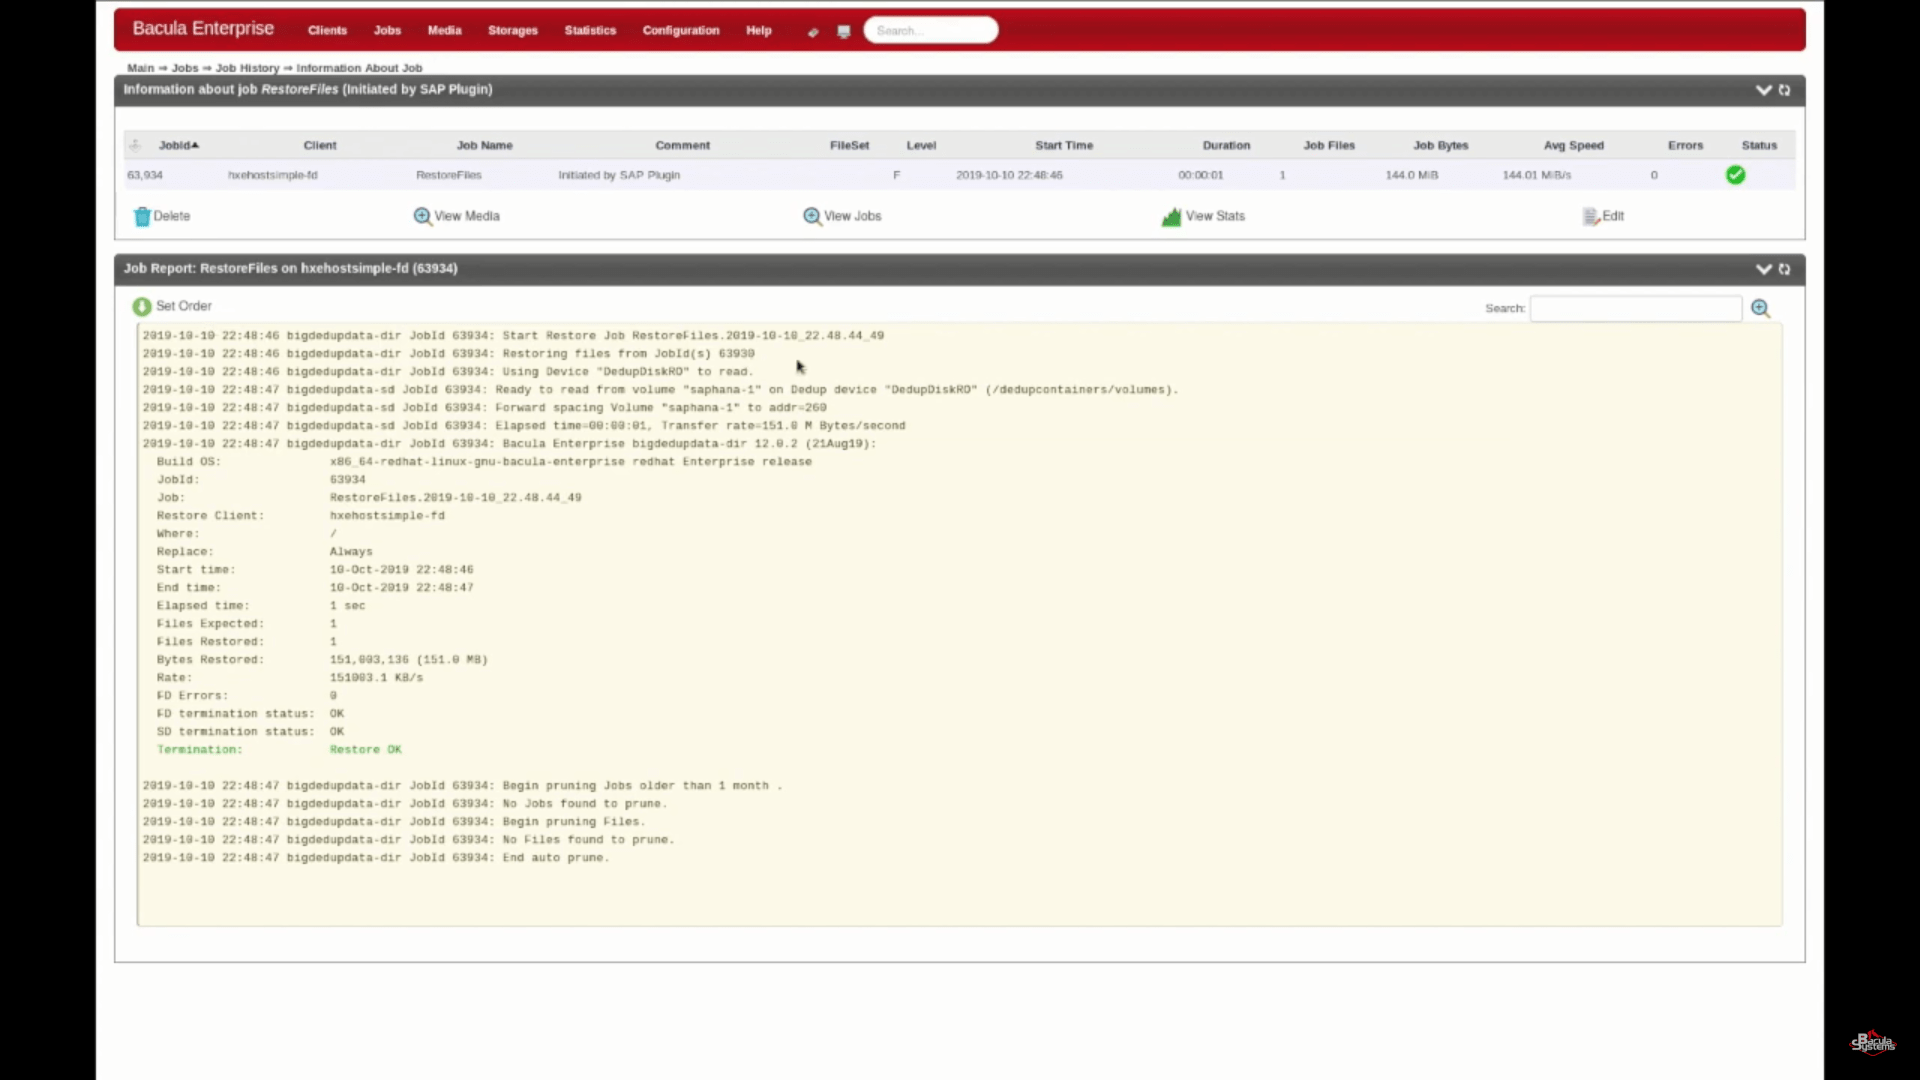This screenshot has width=1920, height=1080.
Task: Click View Stats chart icon
Action: coord(1171,217)
